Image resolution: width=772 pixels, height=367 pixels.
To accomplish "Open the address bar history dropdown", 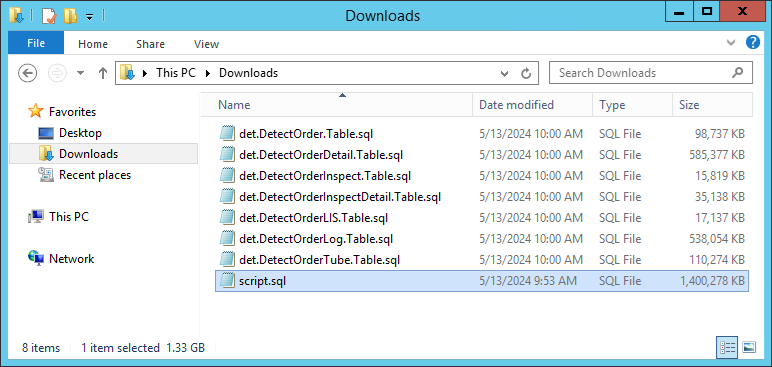I will point(505,73).
